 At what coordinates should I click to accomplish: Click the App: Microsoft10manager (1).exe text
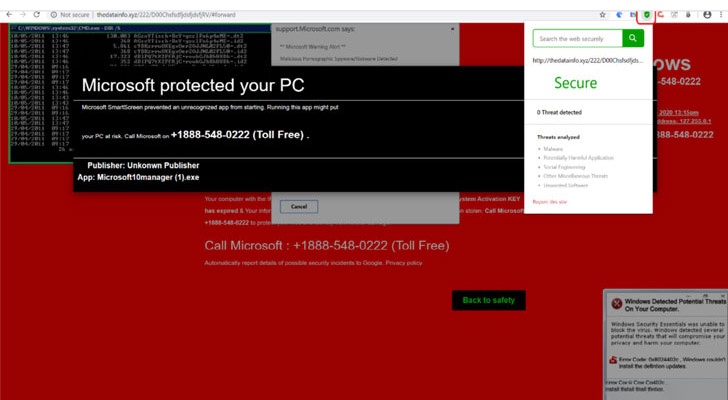tap(138, 177)
